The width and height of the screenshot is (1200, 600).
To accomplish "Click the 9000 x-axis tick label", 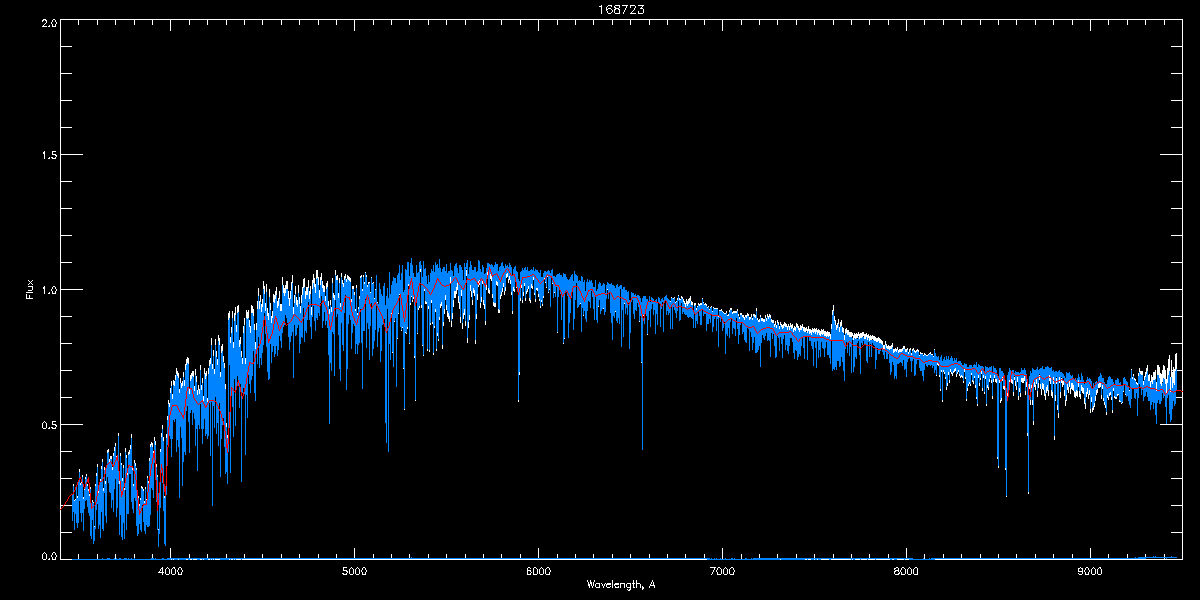I will [x=1090, y=572].
